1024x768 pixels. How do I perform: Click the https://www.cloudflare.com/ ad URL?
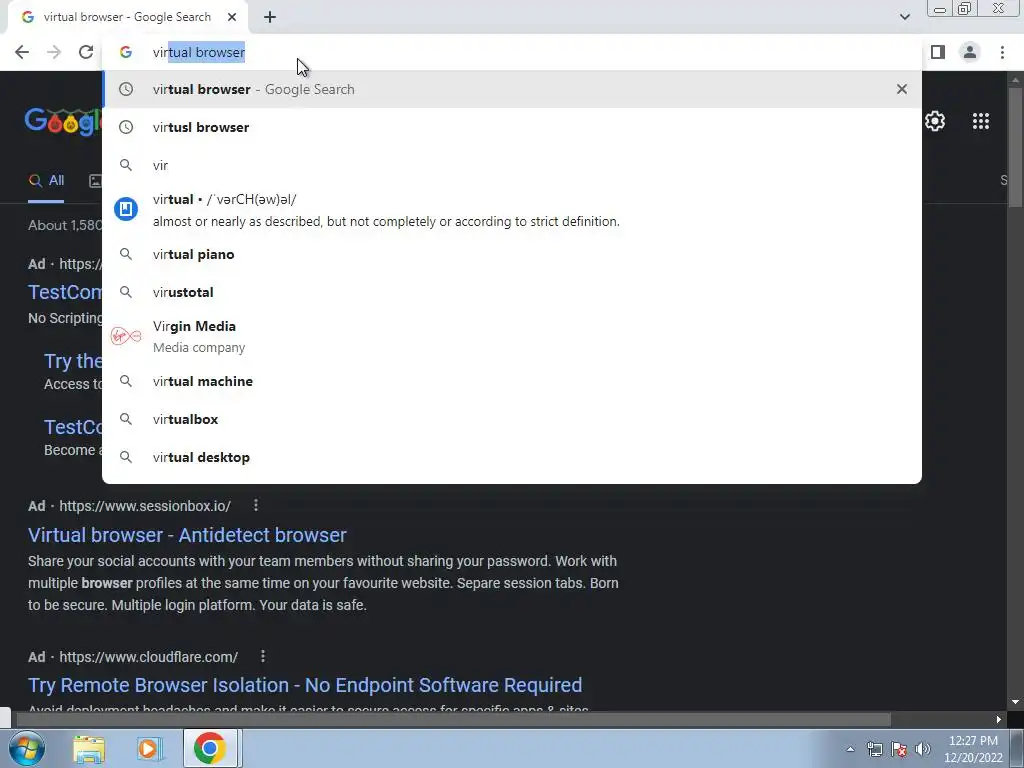pos(148,657)
